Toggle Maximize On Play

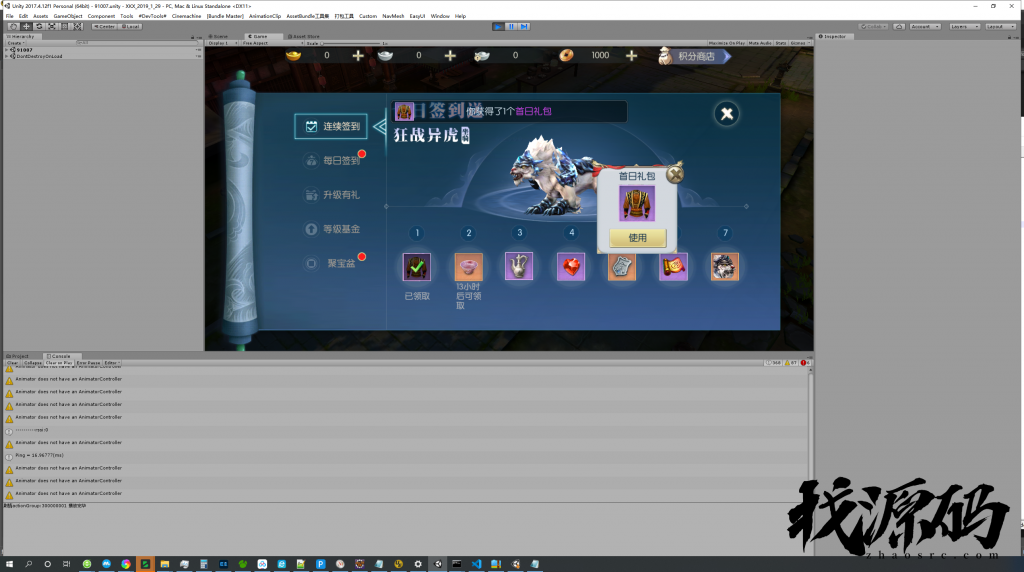pyautogui.click(x=727, y=43)
